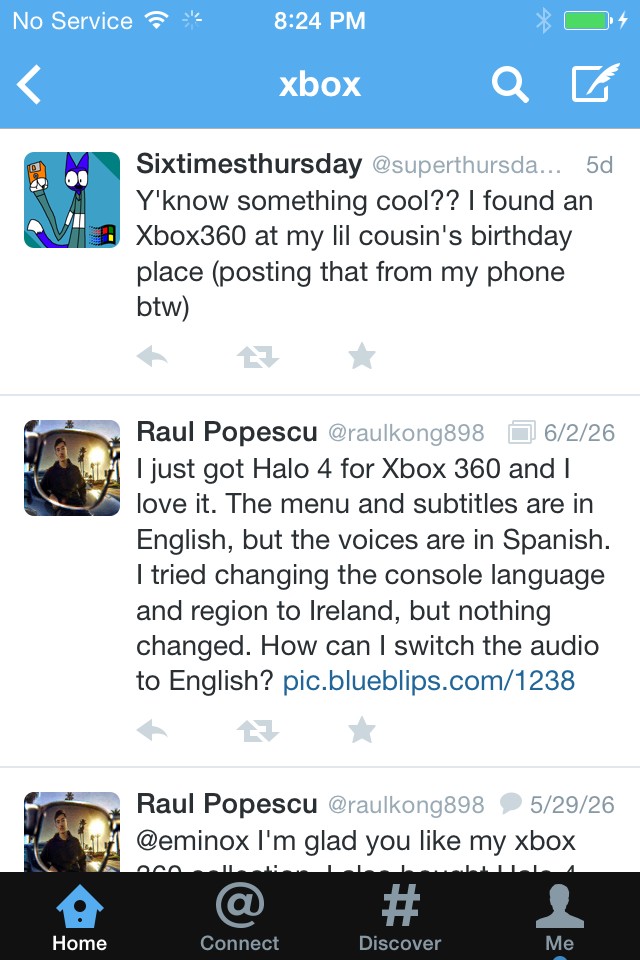Favorite Sixtimesthursday's tweet with star
Image resolution: width=640 pixels, height=960 pixels.
click(x=362, y=356)
